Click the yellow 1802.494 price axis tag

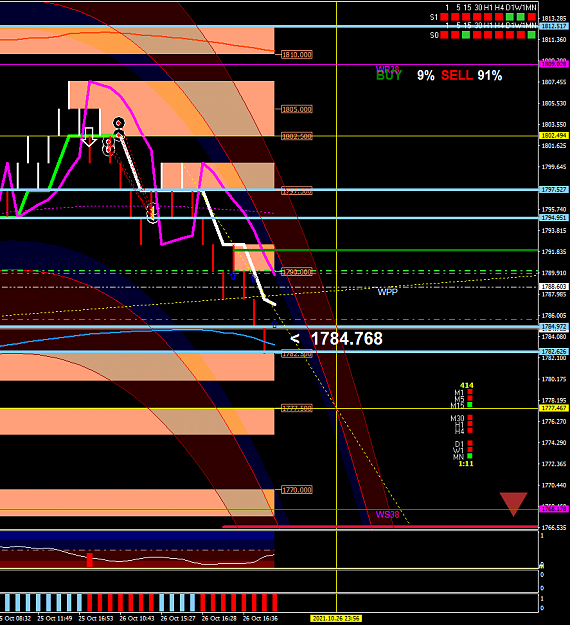(554, 136)
